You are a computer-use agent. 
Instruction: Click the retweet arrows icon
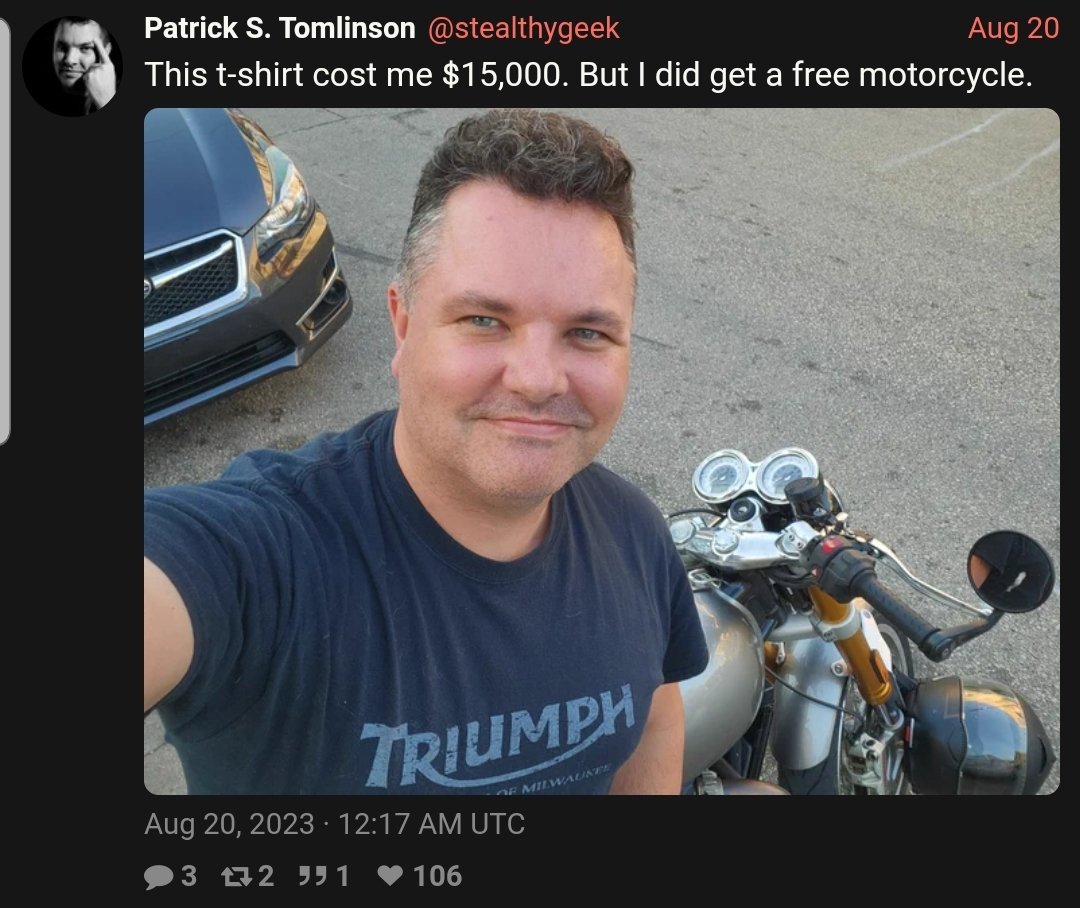pyautogui.click(x=238, y=876)
